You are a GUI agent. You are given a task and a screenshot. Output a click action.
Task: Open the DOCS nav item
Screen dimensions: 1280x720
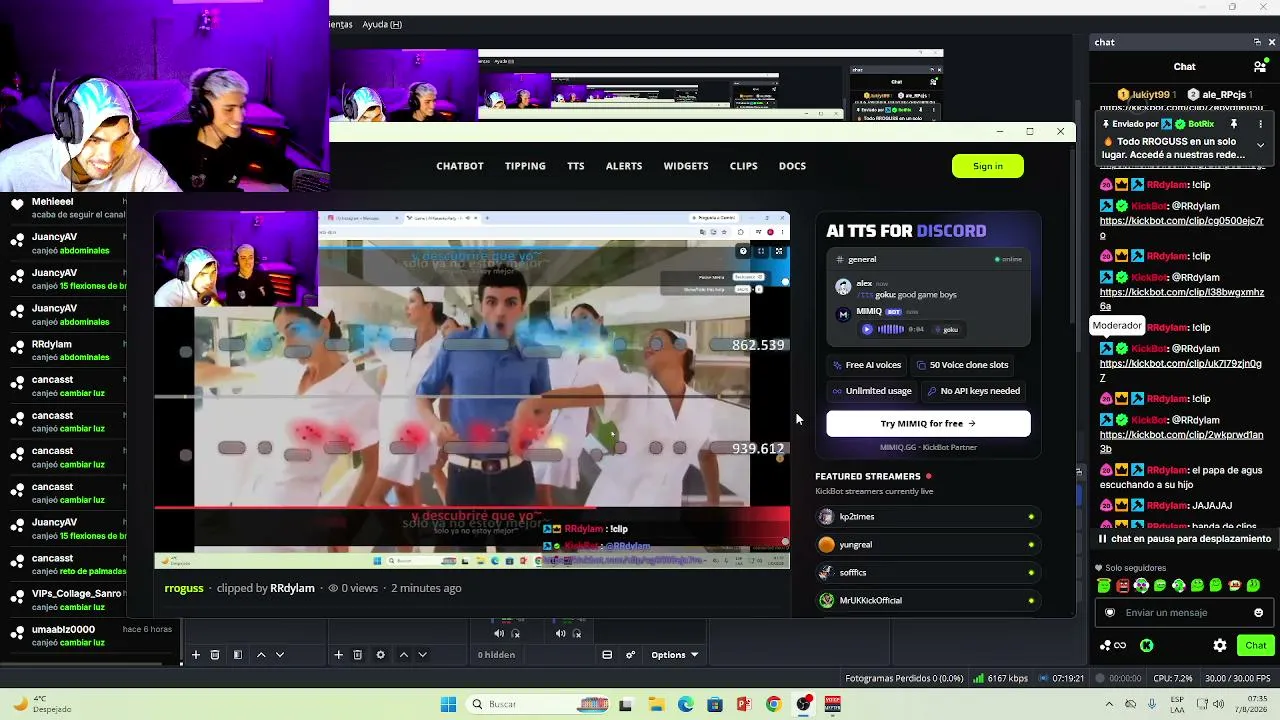(792, 166)
